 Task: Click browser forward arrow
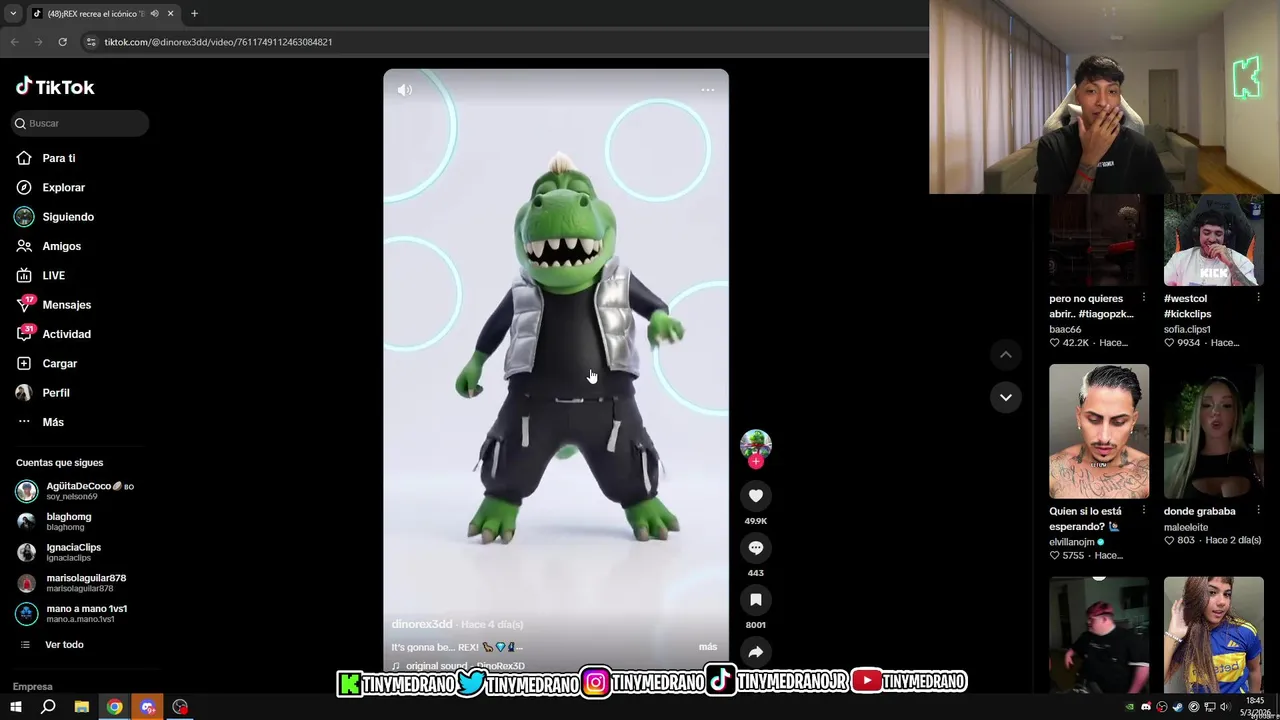click(x=38, y=42)
